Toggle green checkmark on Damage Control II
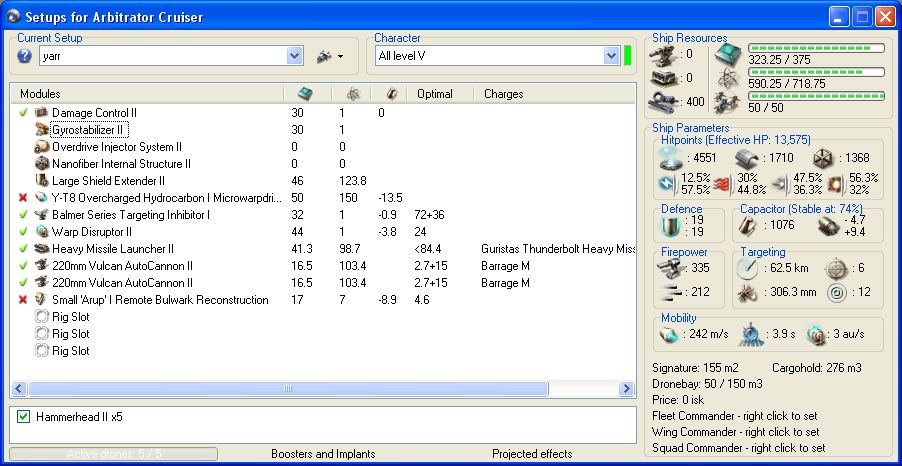The width and height of the screenshot is (902, 466). coord(23,113)
